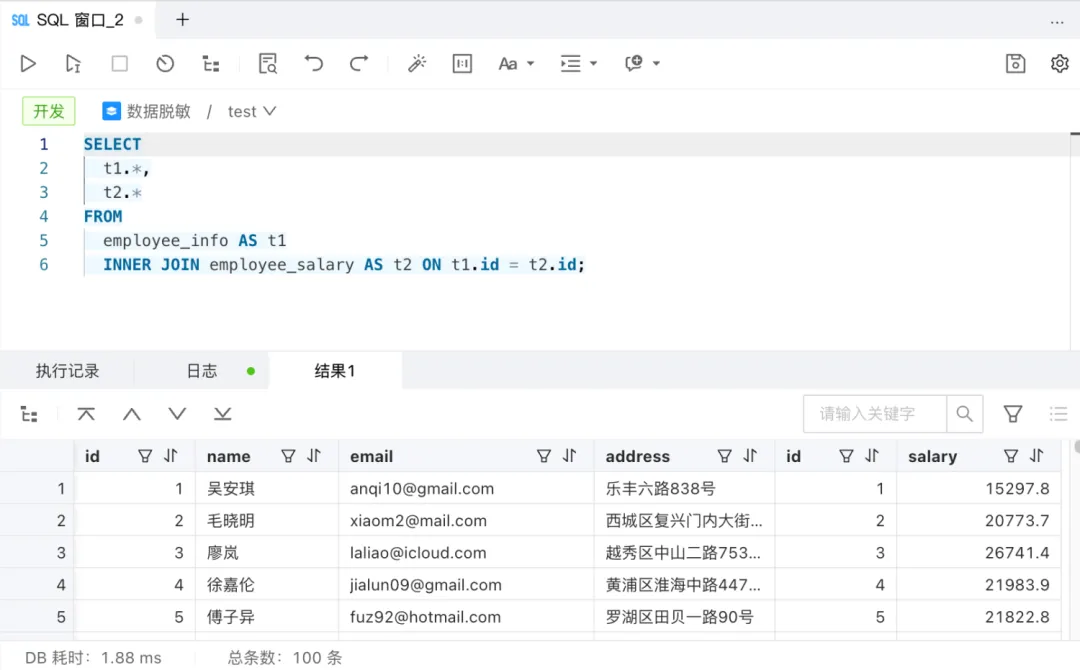The width and height of the screenshot is (1080, 670).
Task: Select the name cell 吴安琪
Action: coord(267,488)
